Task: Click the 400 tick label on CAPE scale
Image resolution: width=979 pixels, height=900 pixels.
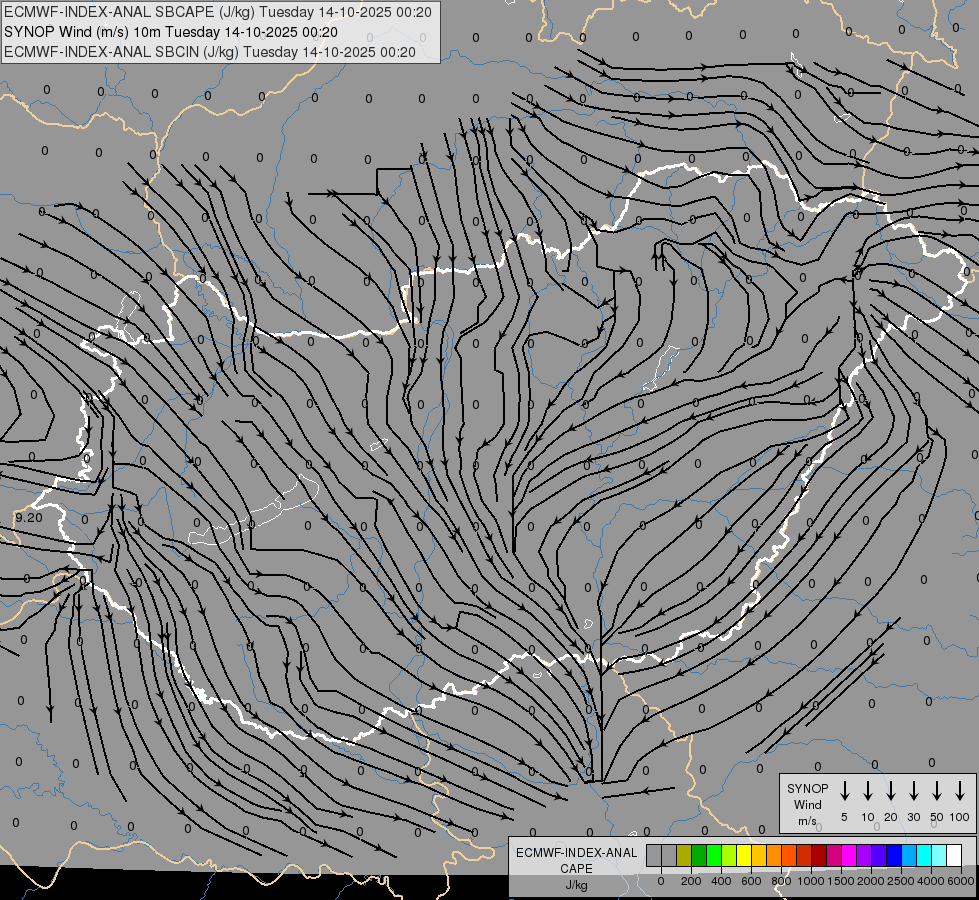Action: (x=721, y=881)
